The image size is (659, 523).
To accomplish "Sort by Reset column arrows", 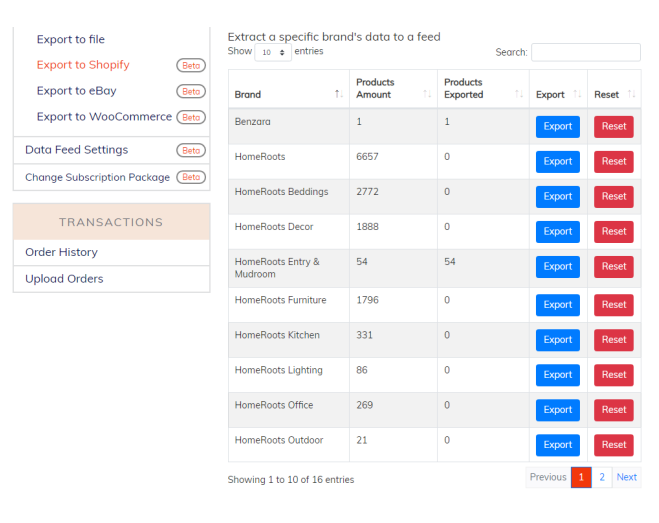I will pyautogui.click(x=631, y=94).
